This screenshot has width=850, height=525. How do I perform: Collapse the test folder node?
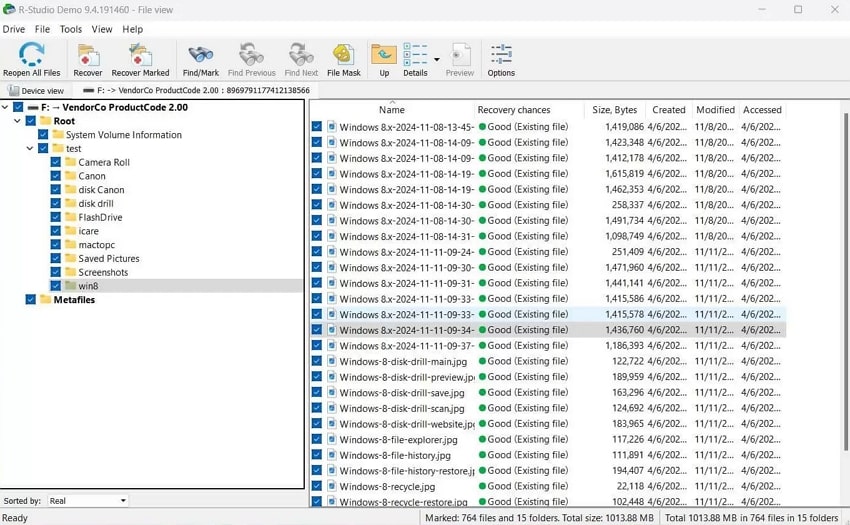(30, 148)
